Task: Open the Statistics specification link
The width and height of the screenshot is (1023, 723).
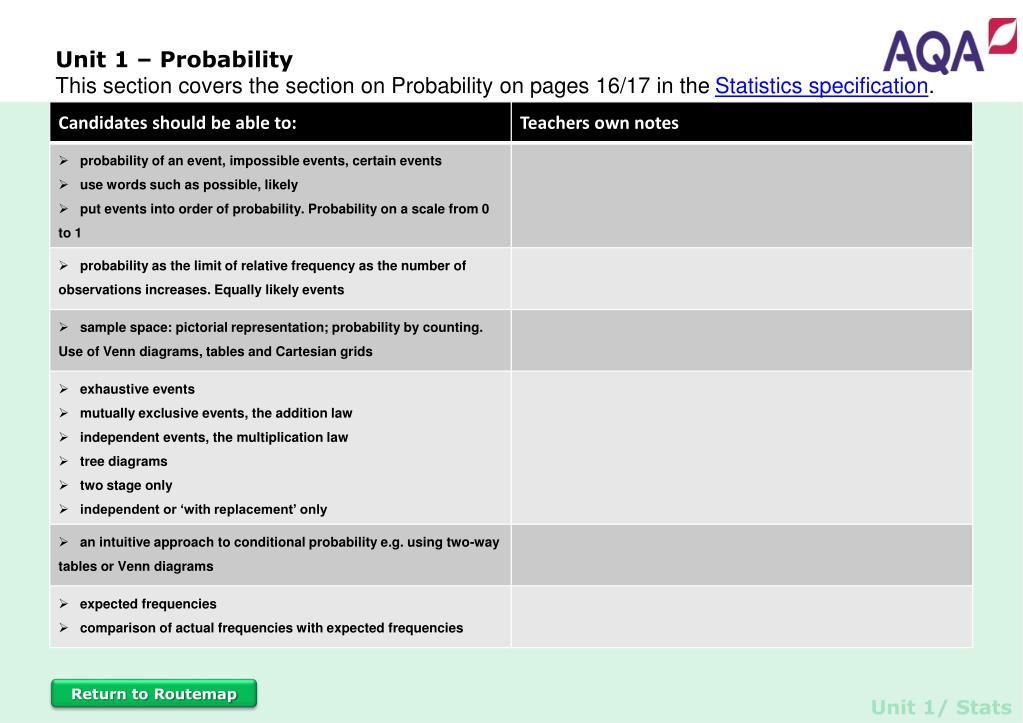Action: (x=821, y=86)
